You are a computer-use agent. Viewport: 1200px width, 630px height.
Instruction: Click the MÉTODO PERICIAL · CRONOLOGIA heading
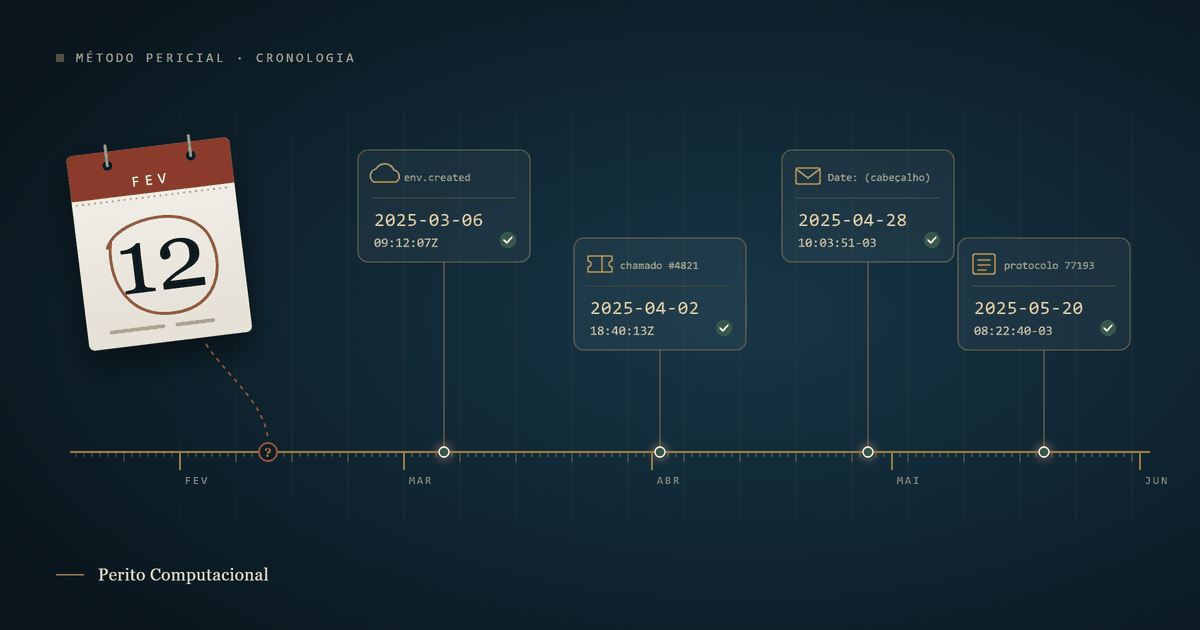215,58
